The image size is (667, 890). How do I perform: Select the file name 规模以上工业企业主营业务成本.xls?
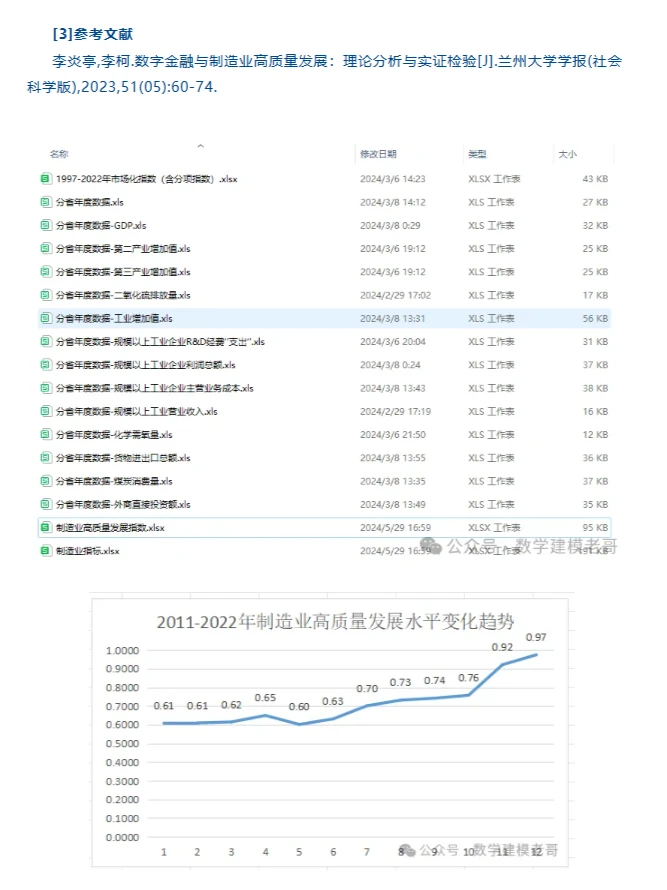(154, 388)
